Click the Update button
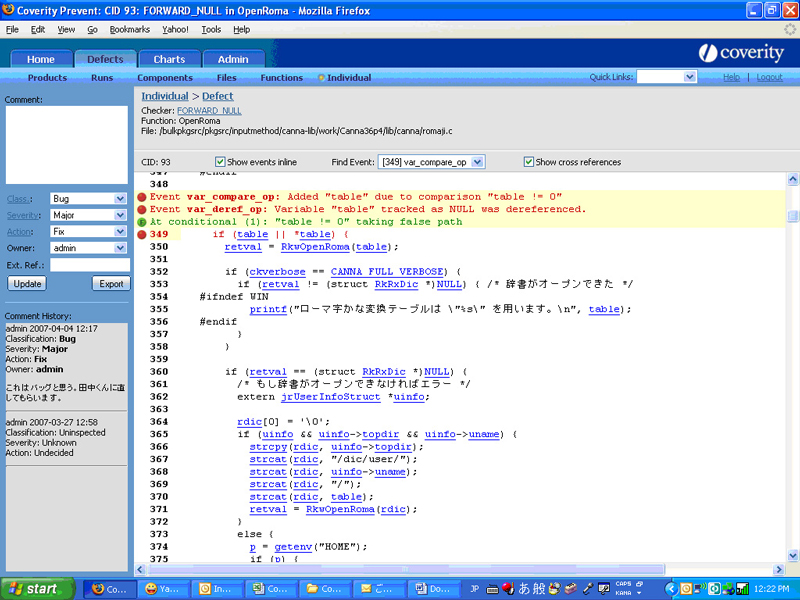This screenshot has height=600, width=800. click(27, 284)
